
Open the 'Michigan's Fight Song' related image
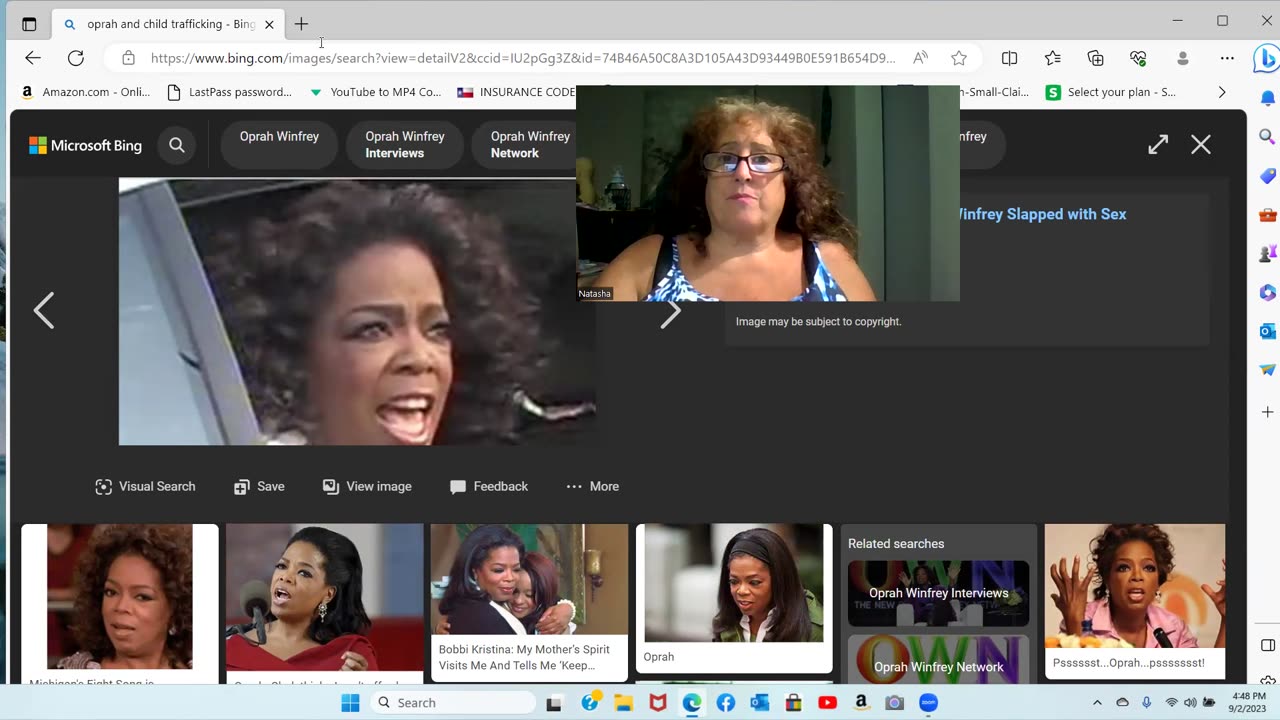point(120,604)
